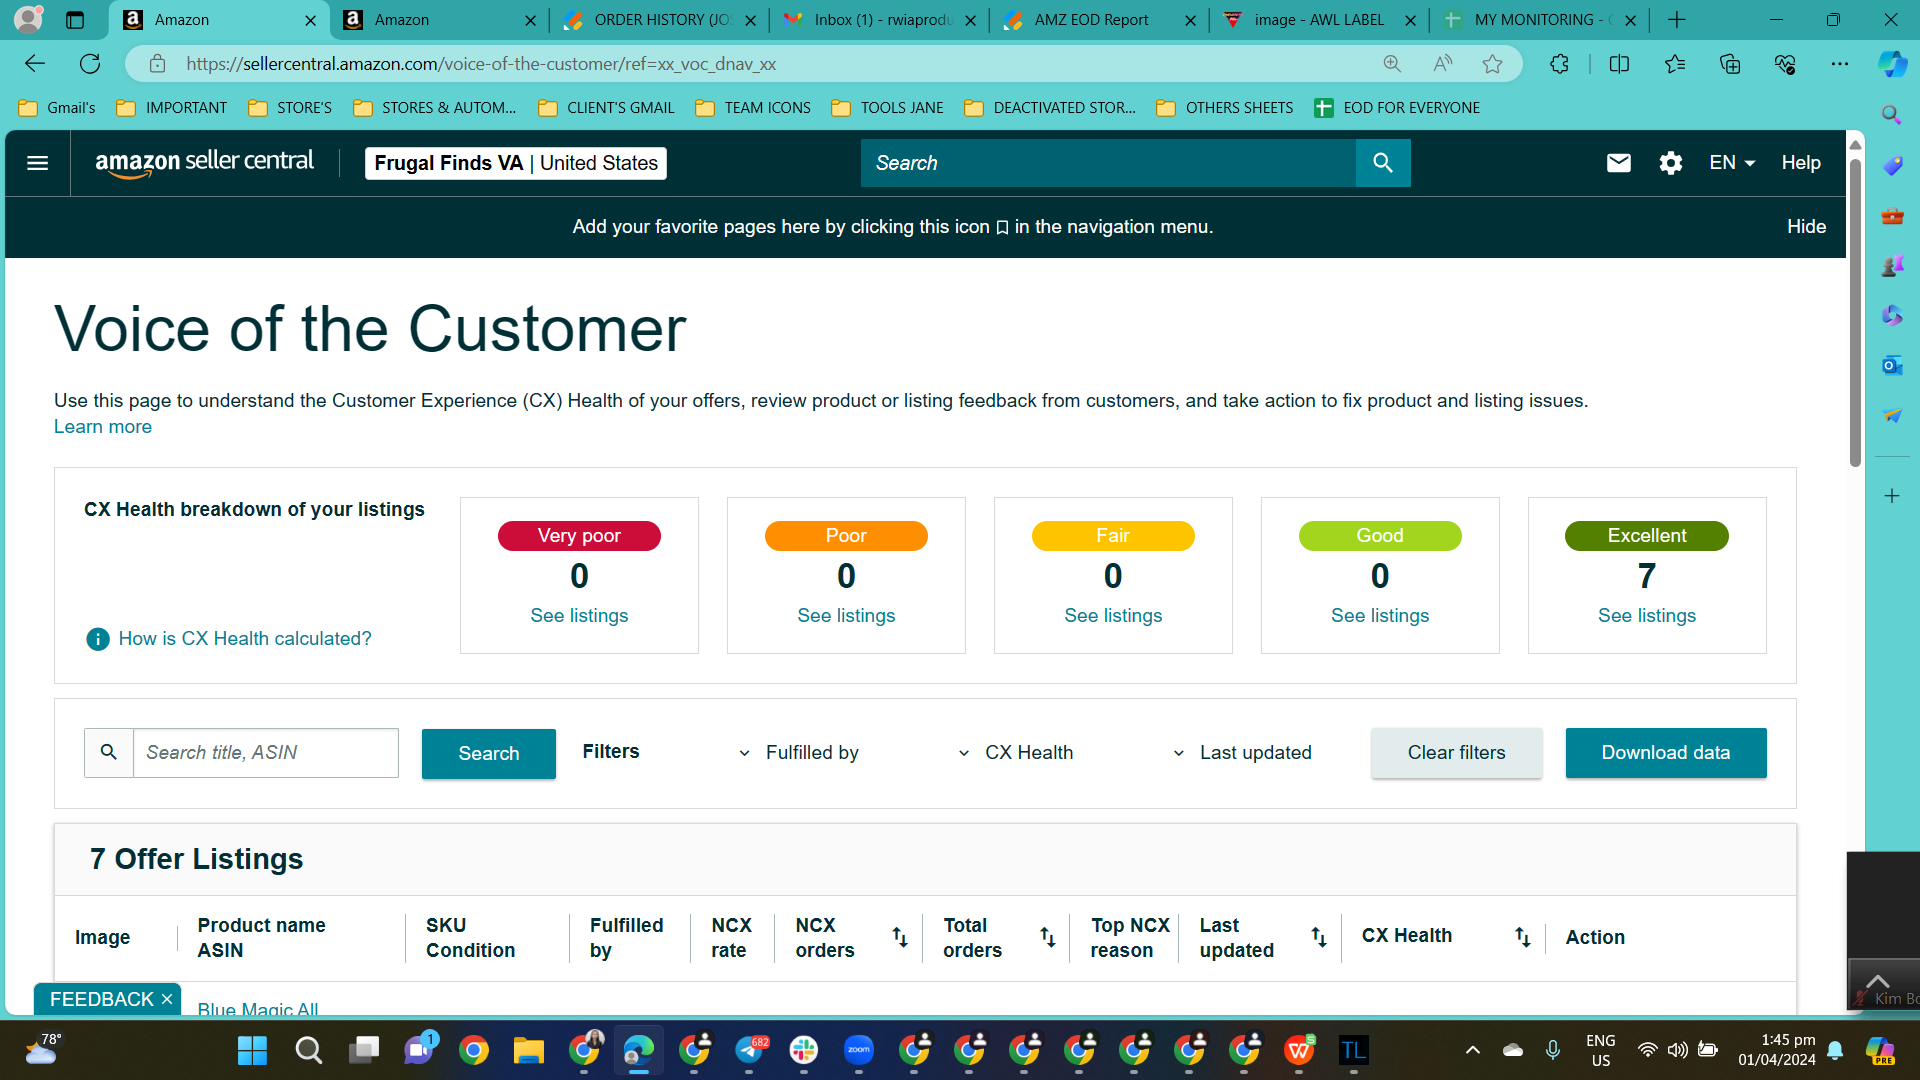Open Telegram from the taskbar
The image size is (1920, 1080).
coord(750,1051)
